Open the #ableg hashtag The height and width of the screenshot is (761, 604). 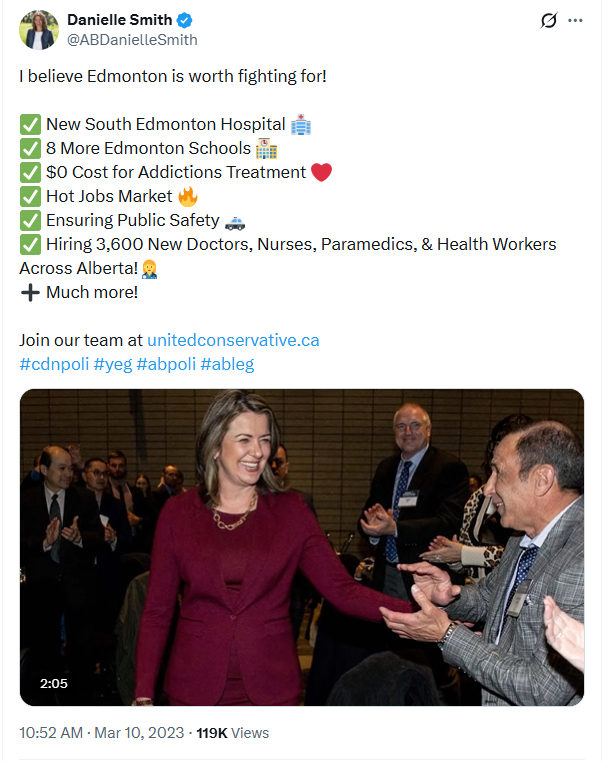227,364
